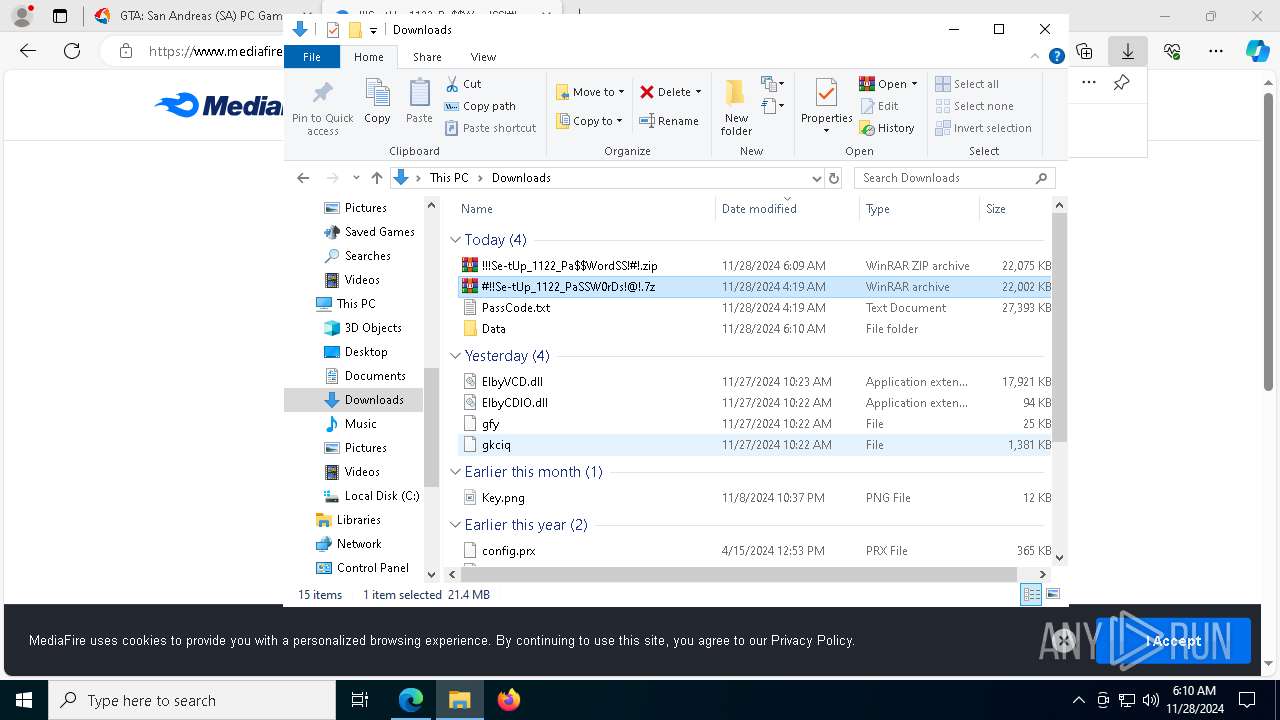Click the Rename button in Organize
The width and height of the screenshot is (1280, 720).
pyautogui.click(x=669, y=121)
